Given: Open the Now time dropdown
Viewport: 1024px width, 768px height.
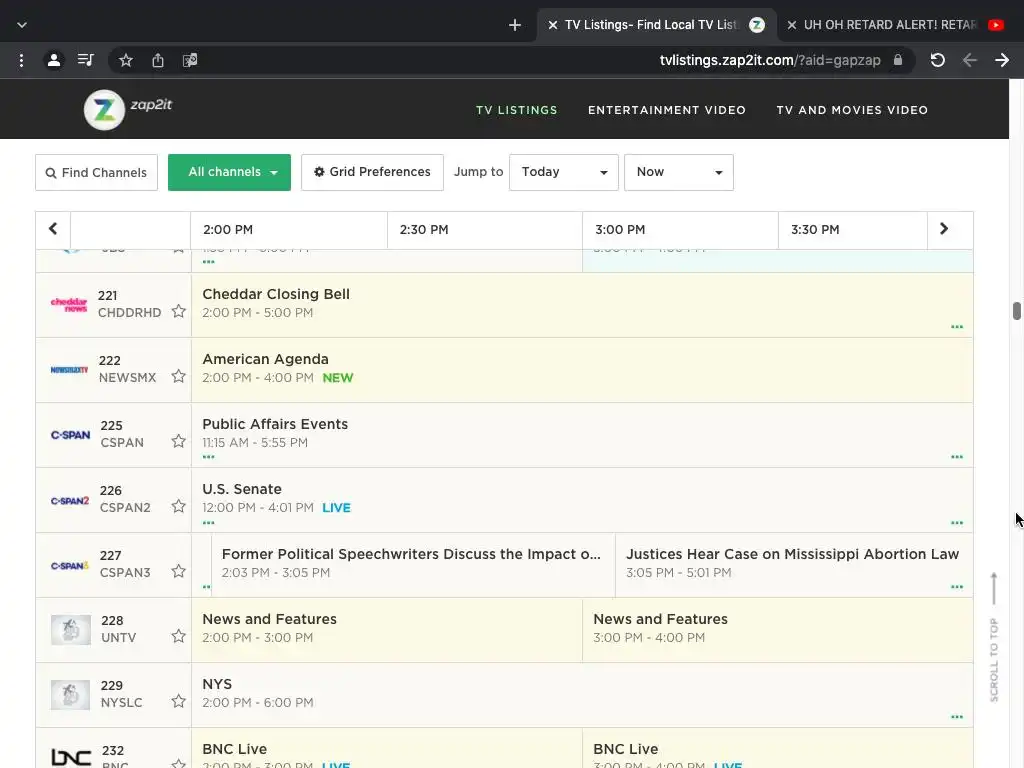Looking at the screenshot, I should (679, 172).
